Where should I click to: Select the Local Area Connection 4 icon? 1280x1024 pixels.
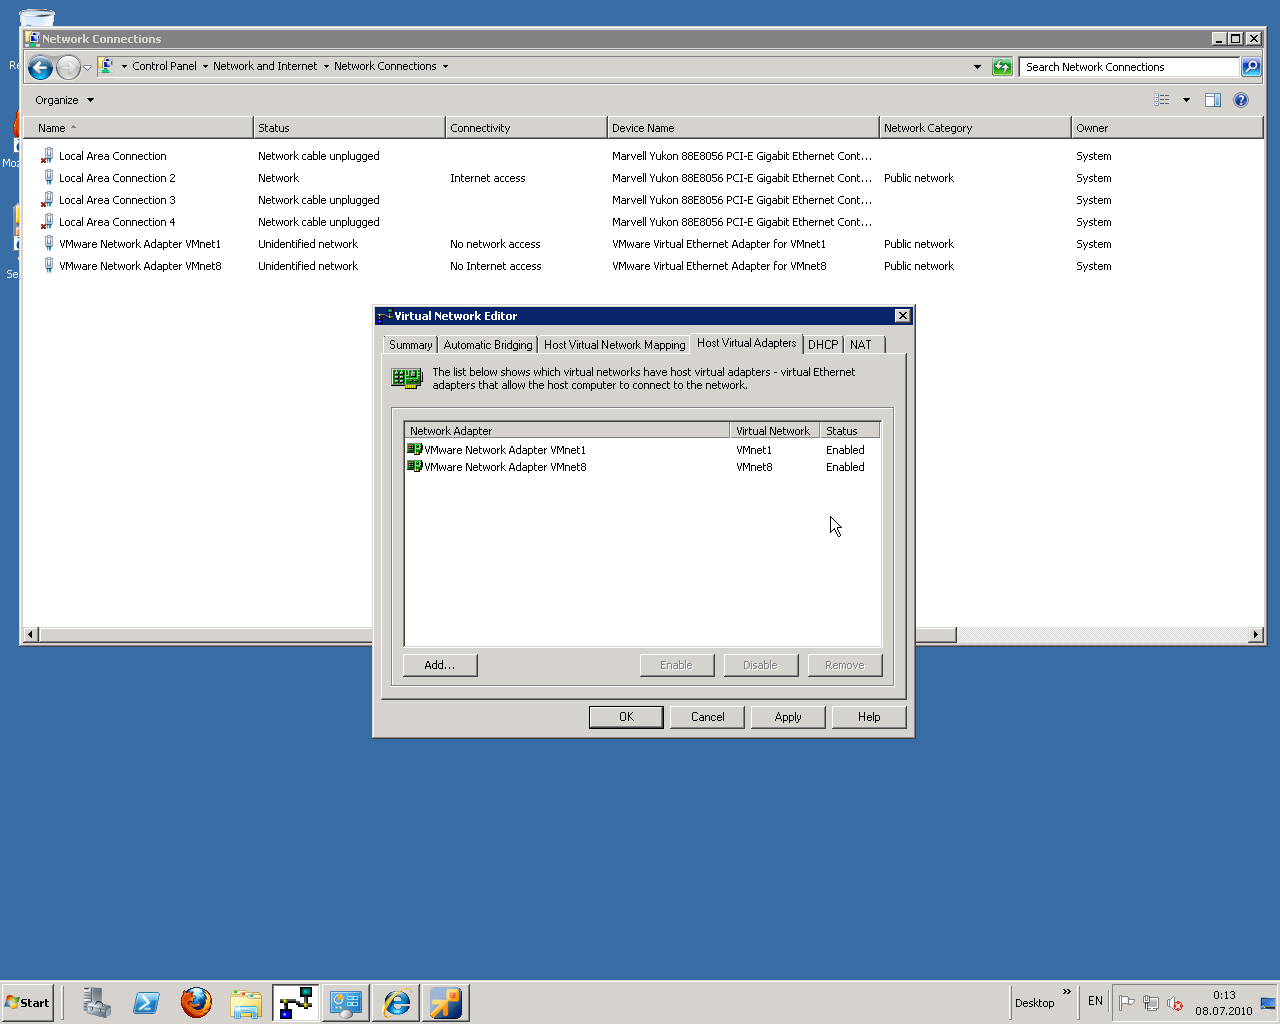[x=47, y=222]
